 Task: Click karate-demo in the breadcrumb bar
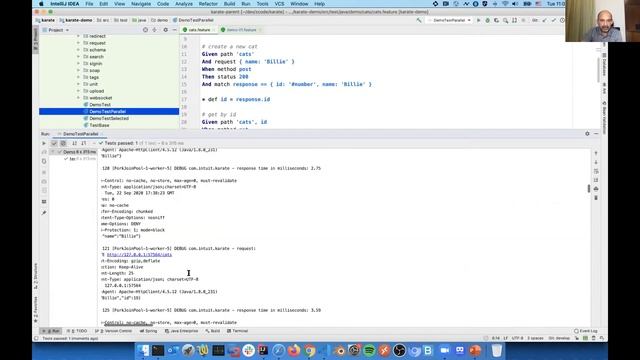(x=76, y=20)
